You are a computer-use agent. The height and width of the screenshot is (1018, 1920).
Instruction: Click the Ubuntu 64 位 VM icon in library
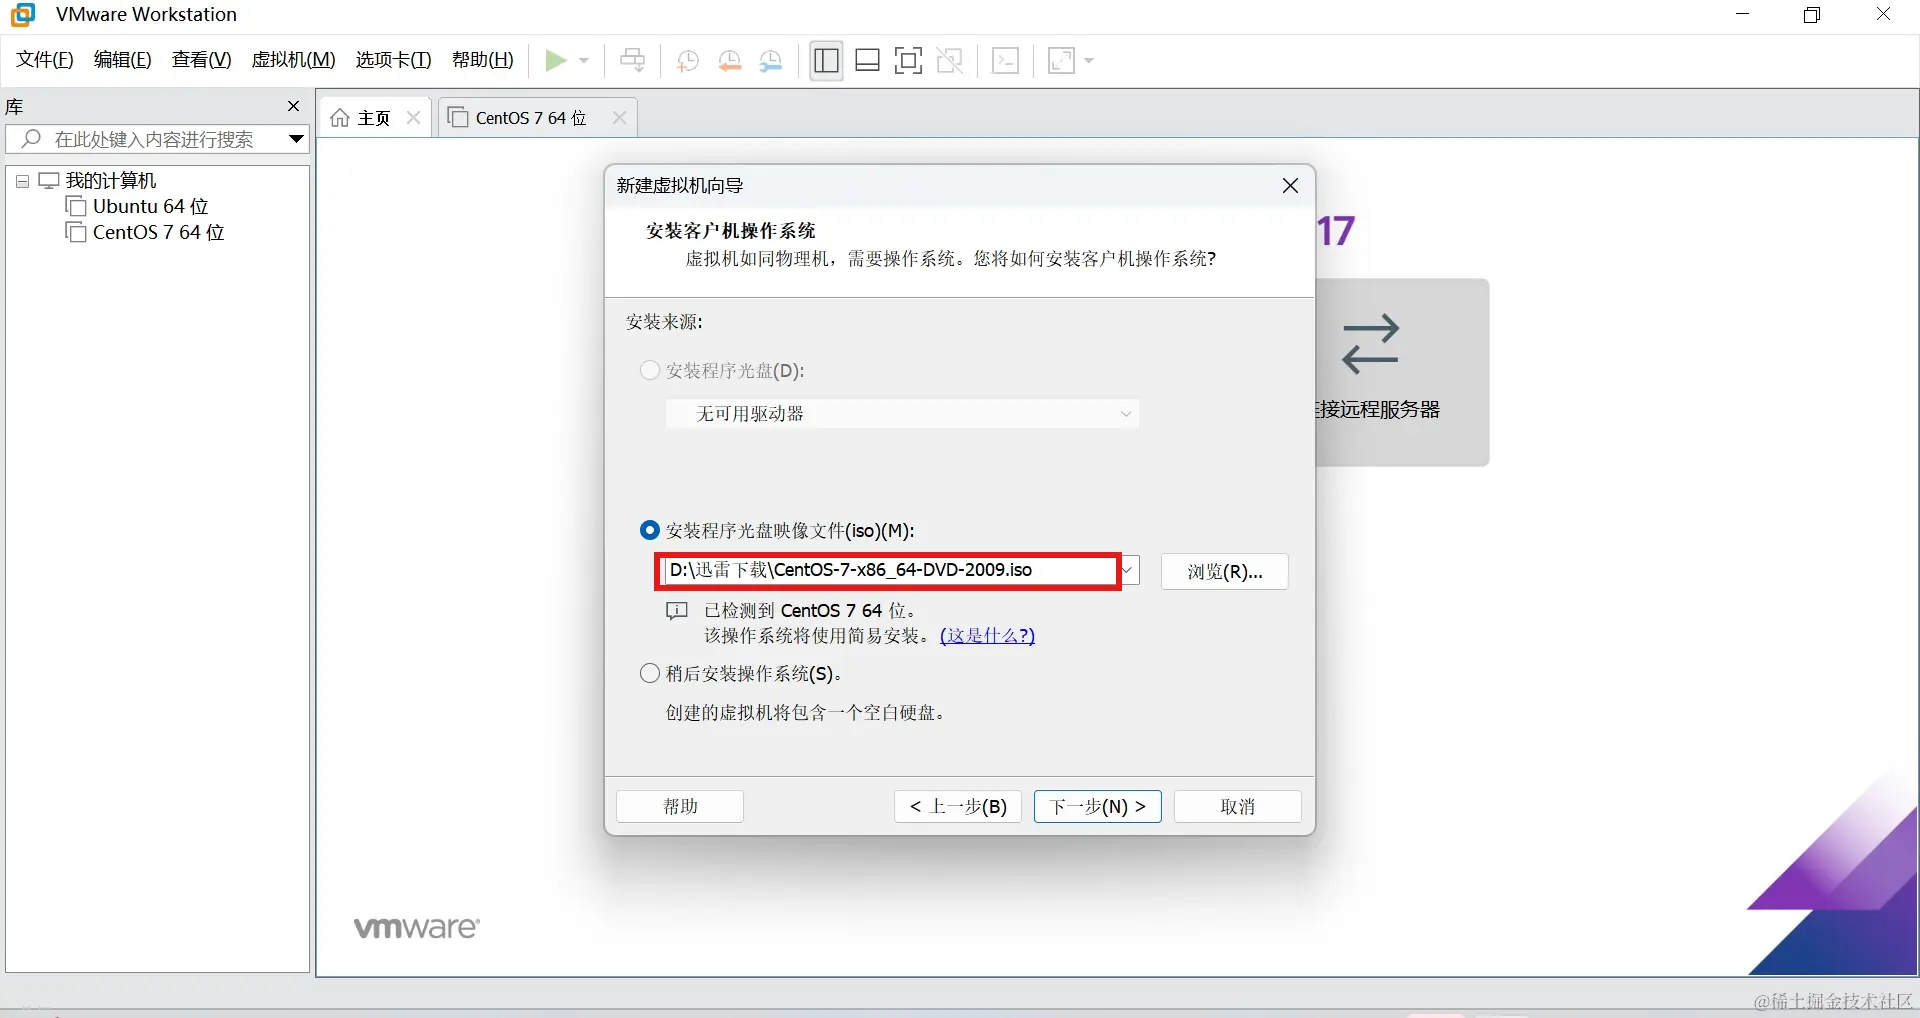click(x=76, y=207)
